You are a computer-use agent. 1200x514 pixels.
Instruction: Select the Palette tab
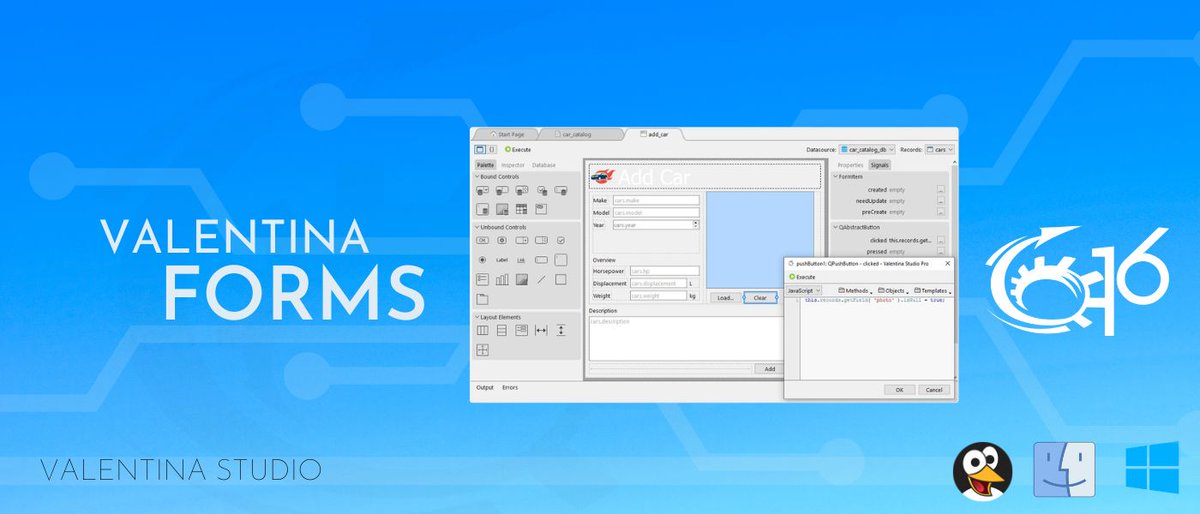pyautogui.click(x=485, y=165)
